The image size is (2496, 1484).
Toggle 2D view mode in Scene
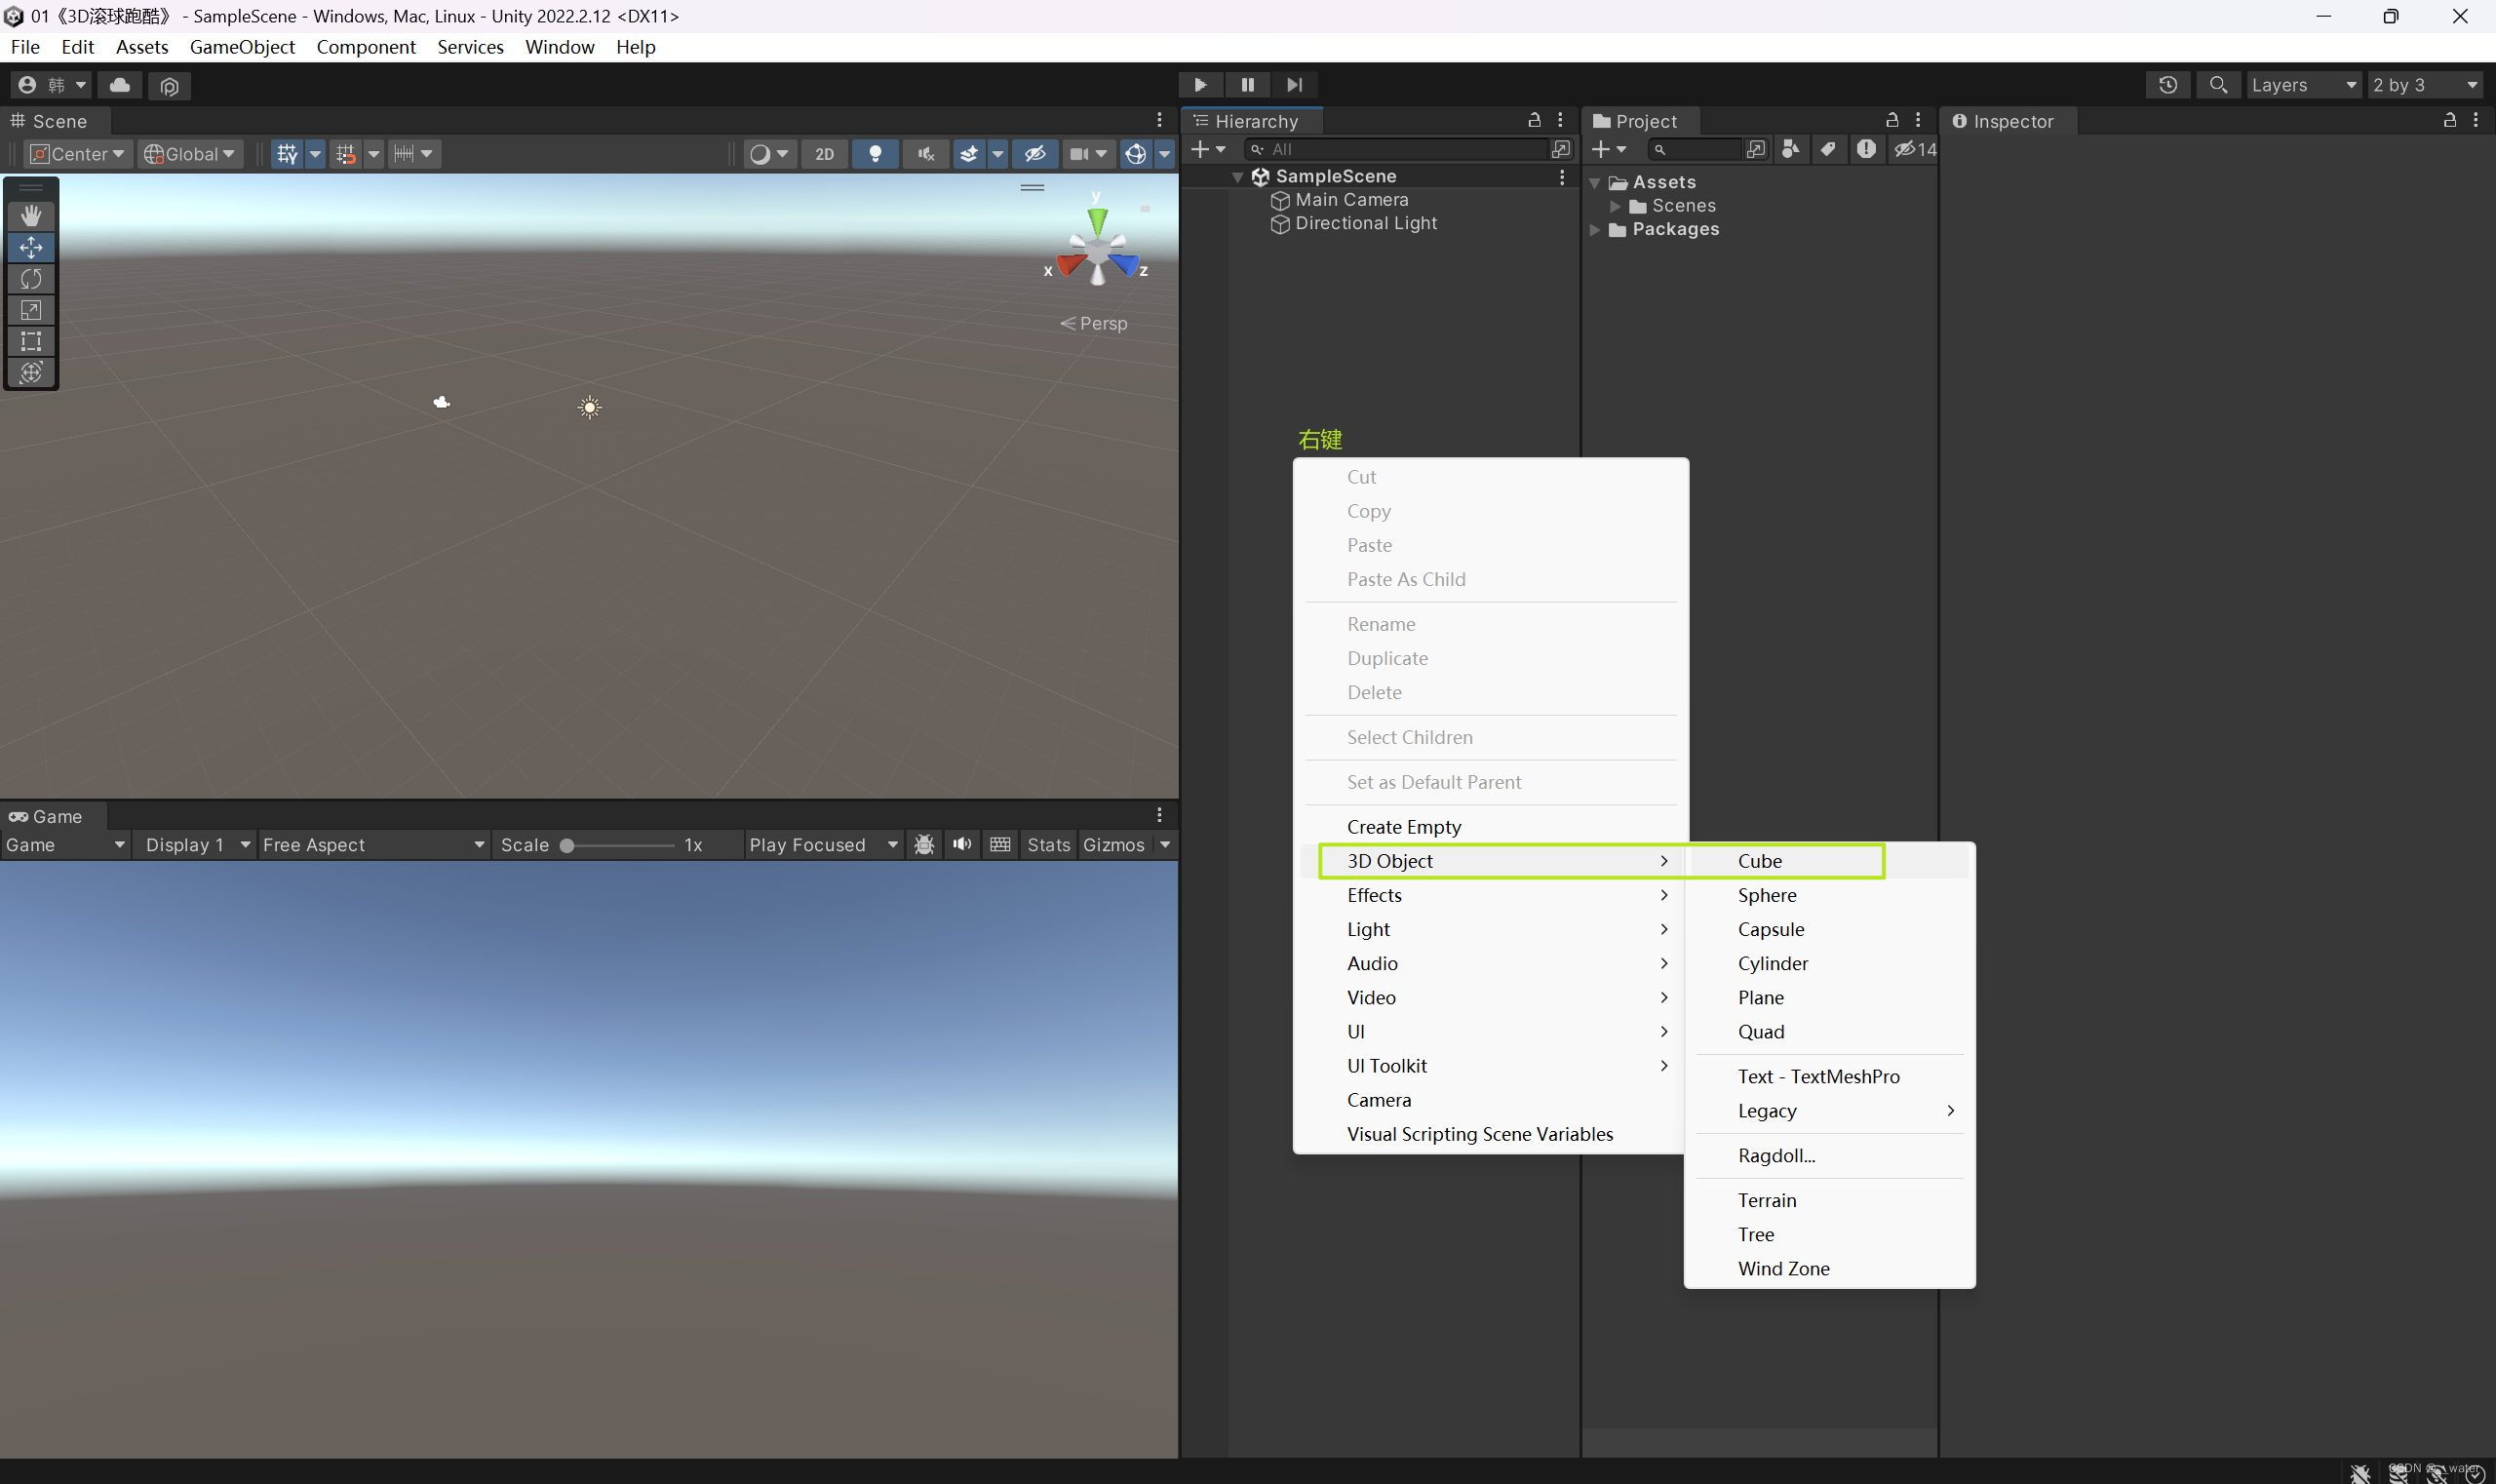tap(824, 154)
